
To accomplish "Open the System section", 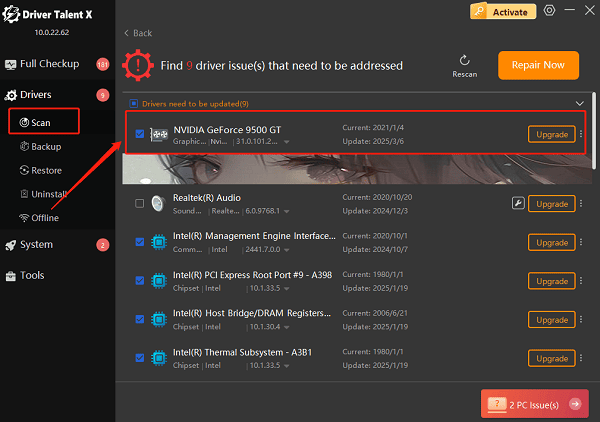I will pyautogui.click(x=57, y=245).
